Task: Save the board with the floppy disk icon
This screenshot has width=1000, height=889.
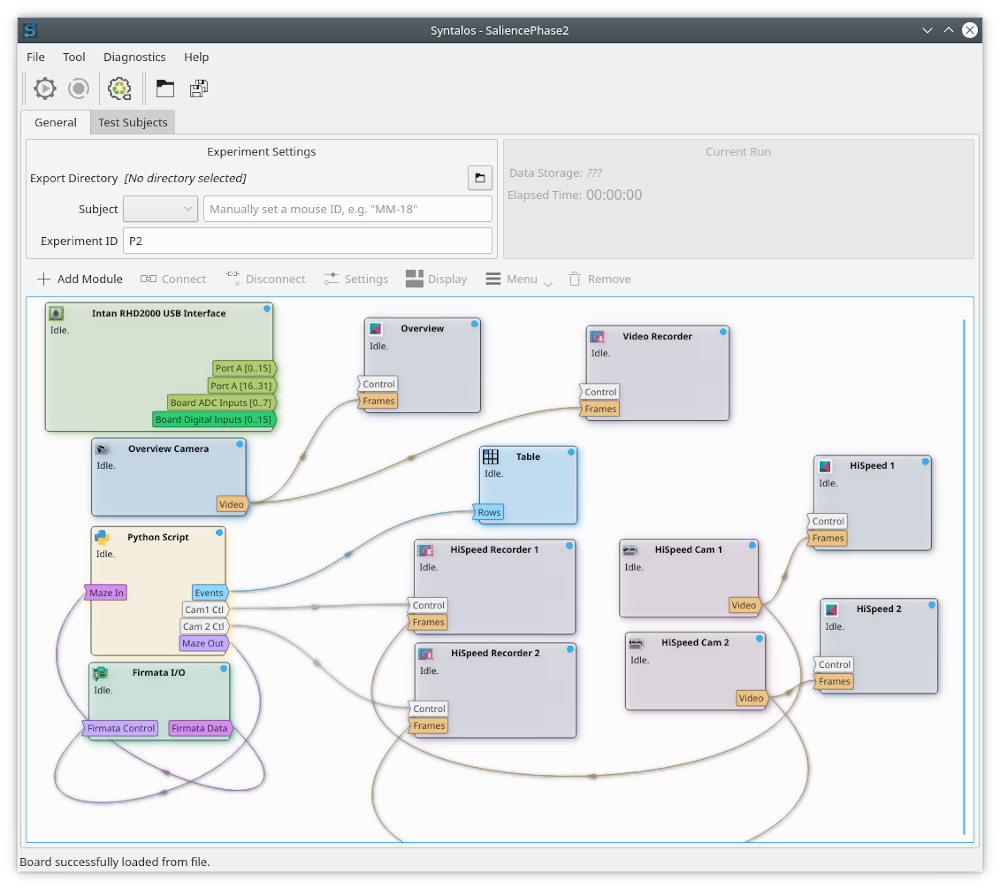Action: click(199, 88)
